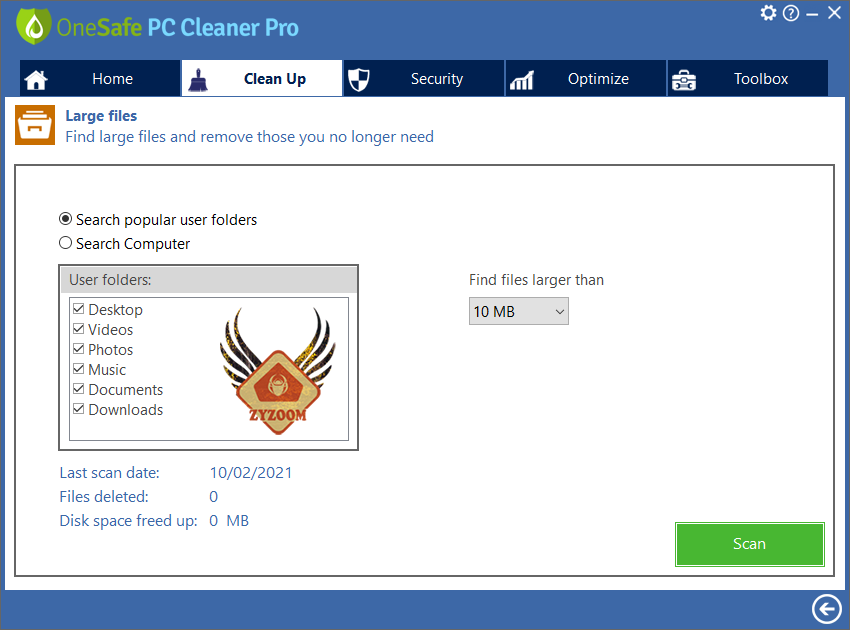Uncheck the Desktop folder checkbox
Viewport: 850px width, 630px height.
79,309
